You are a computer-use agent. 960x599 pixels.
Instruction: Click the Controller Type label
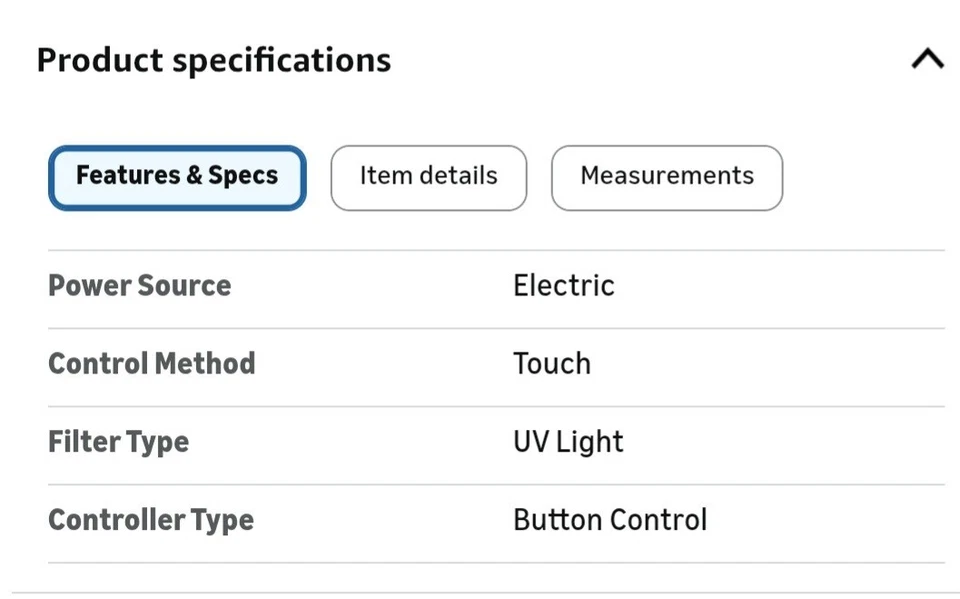[x=151, y=520]
